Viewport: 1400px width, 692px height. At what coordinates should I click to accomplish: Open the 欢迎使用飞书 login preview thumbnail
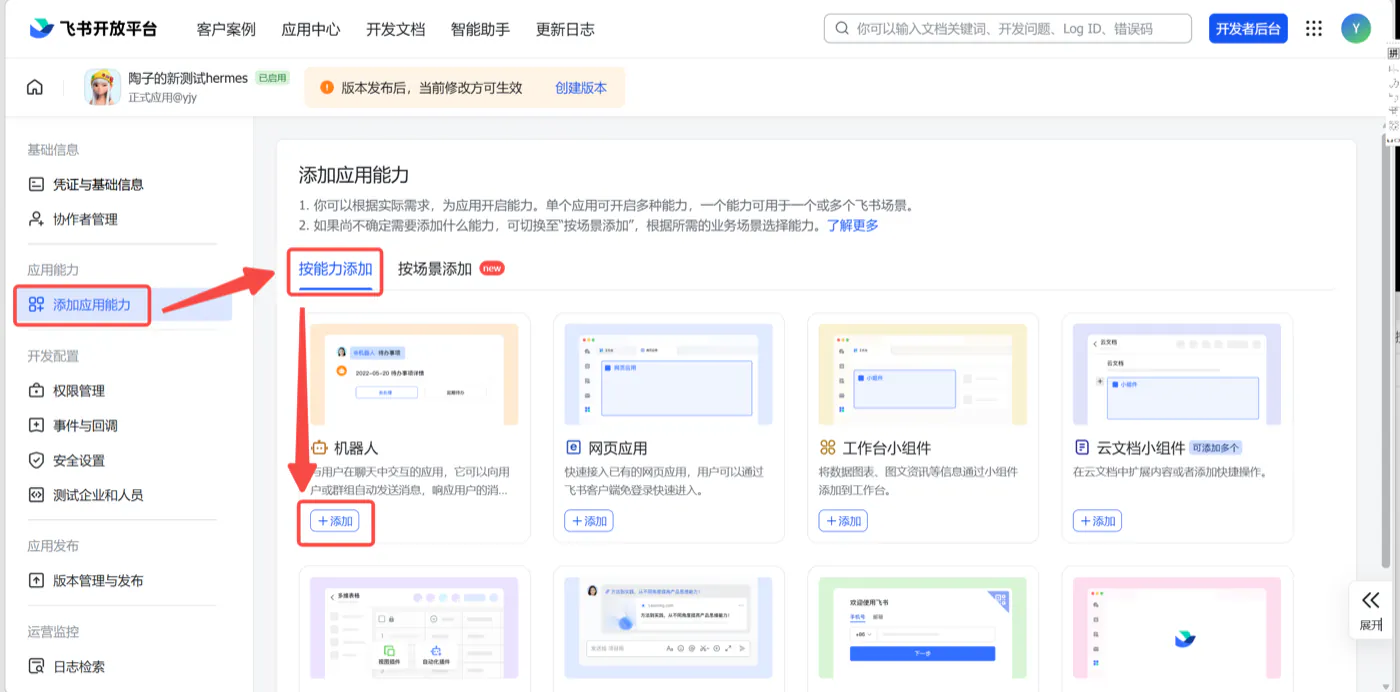pyautogui.click(x=922, y=628)
